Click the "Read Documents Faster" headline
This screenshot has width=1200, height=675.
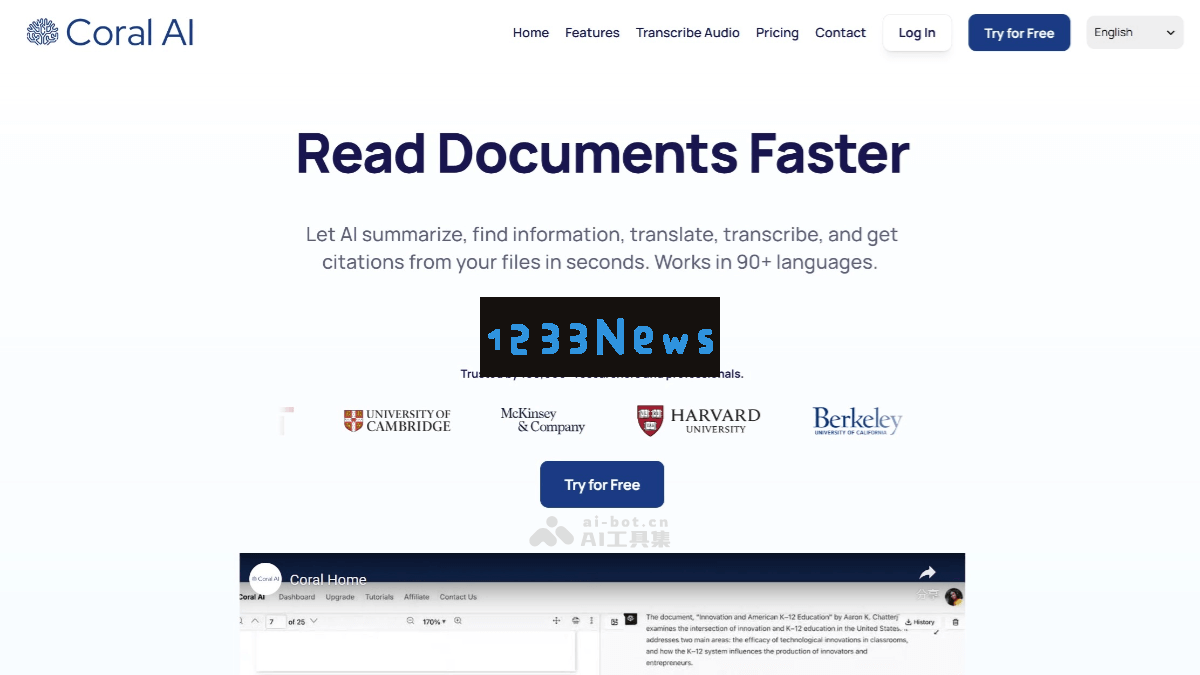602,153
